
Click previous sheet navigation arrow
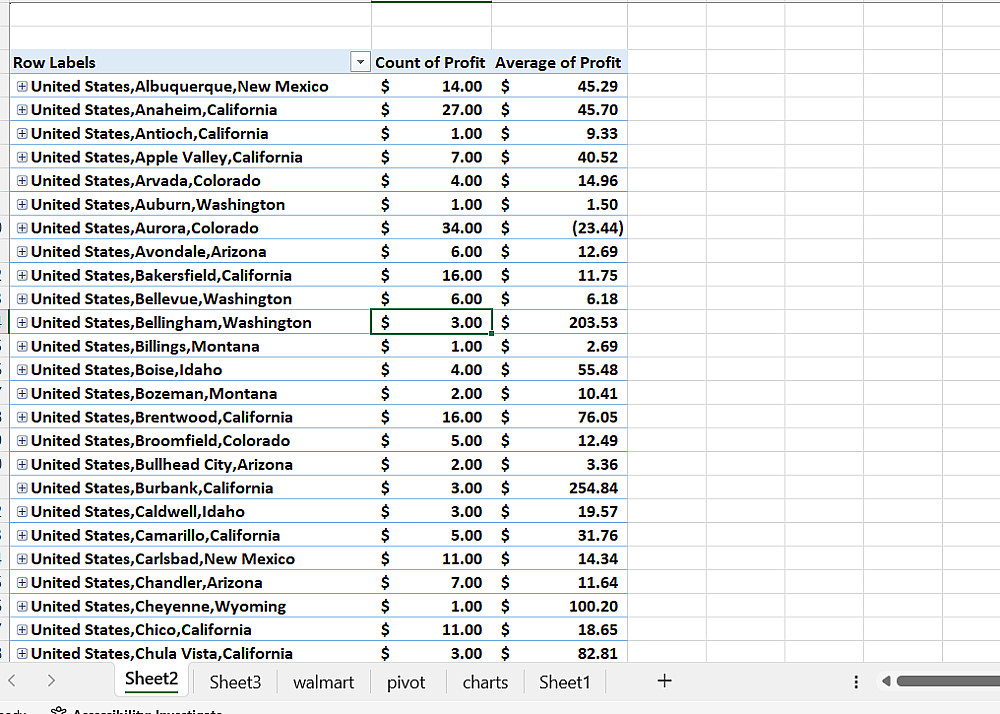(x=12, y=681)
